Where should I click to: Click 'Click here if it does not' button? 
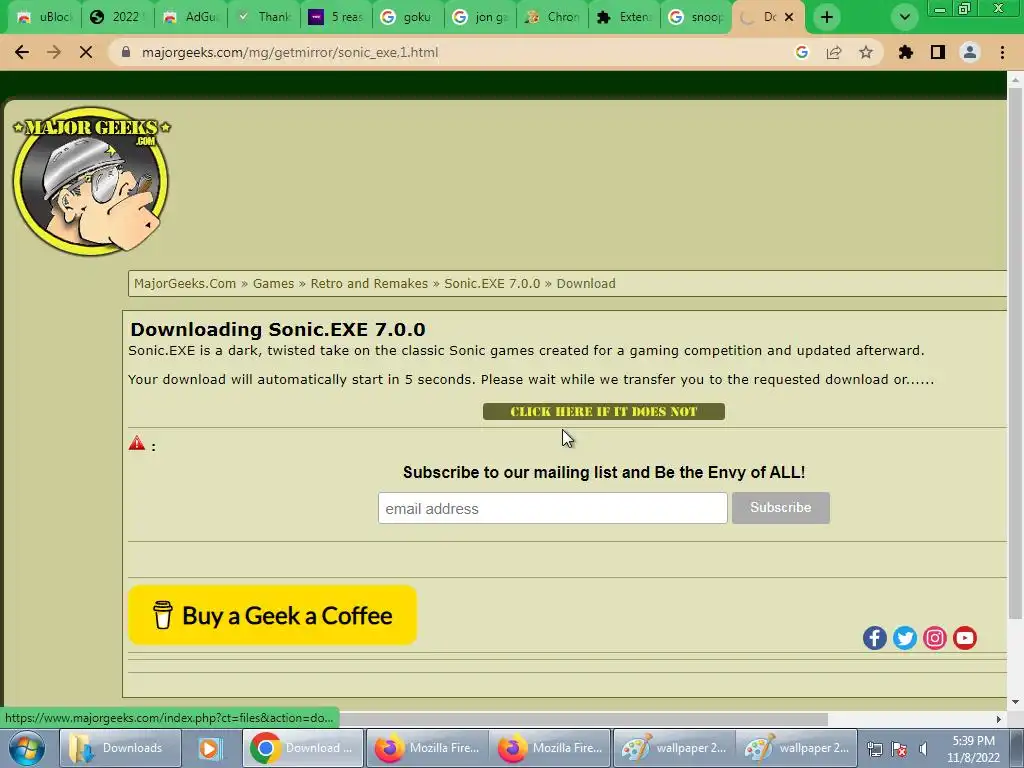(603, 411)
